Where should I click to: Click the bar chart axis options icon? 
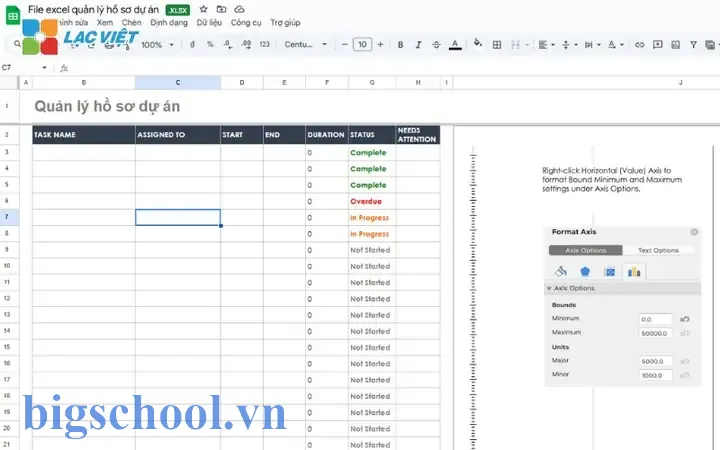634,272
